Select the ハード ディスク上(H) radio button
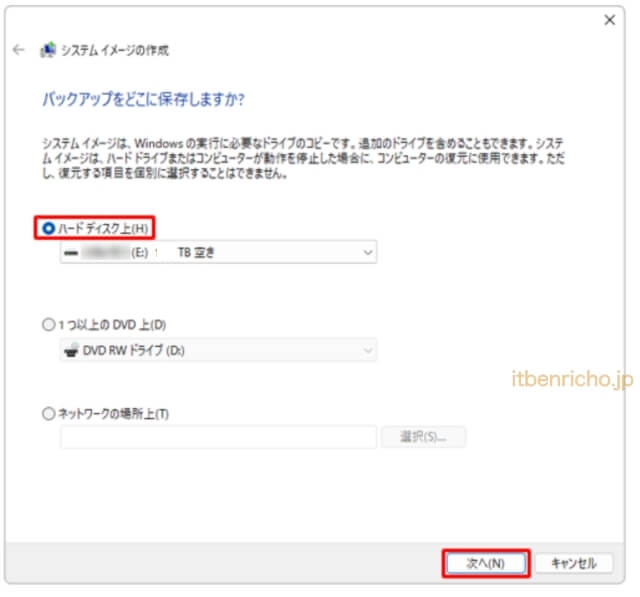The width and height of the screenshot is (640, 597). [48, 228]
